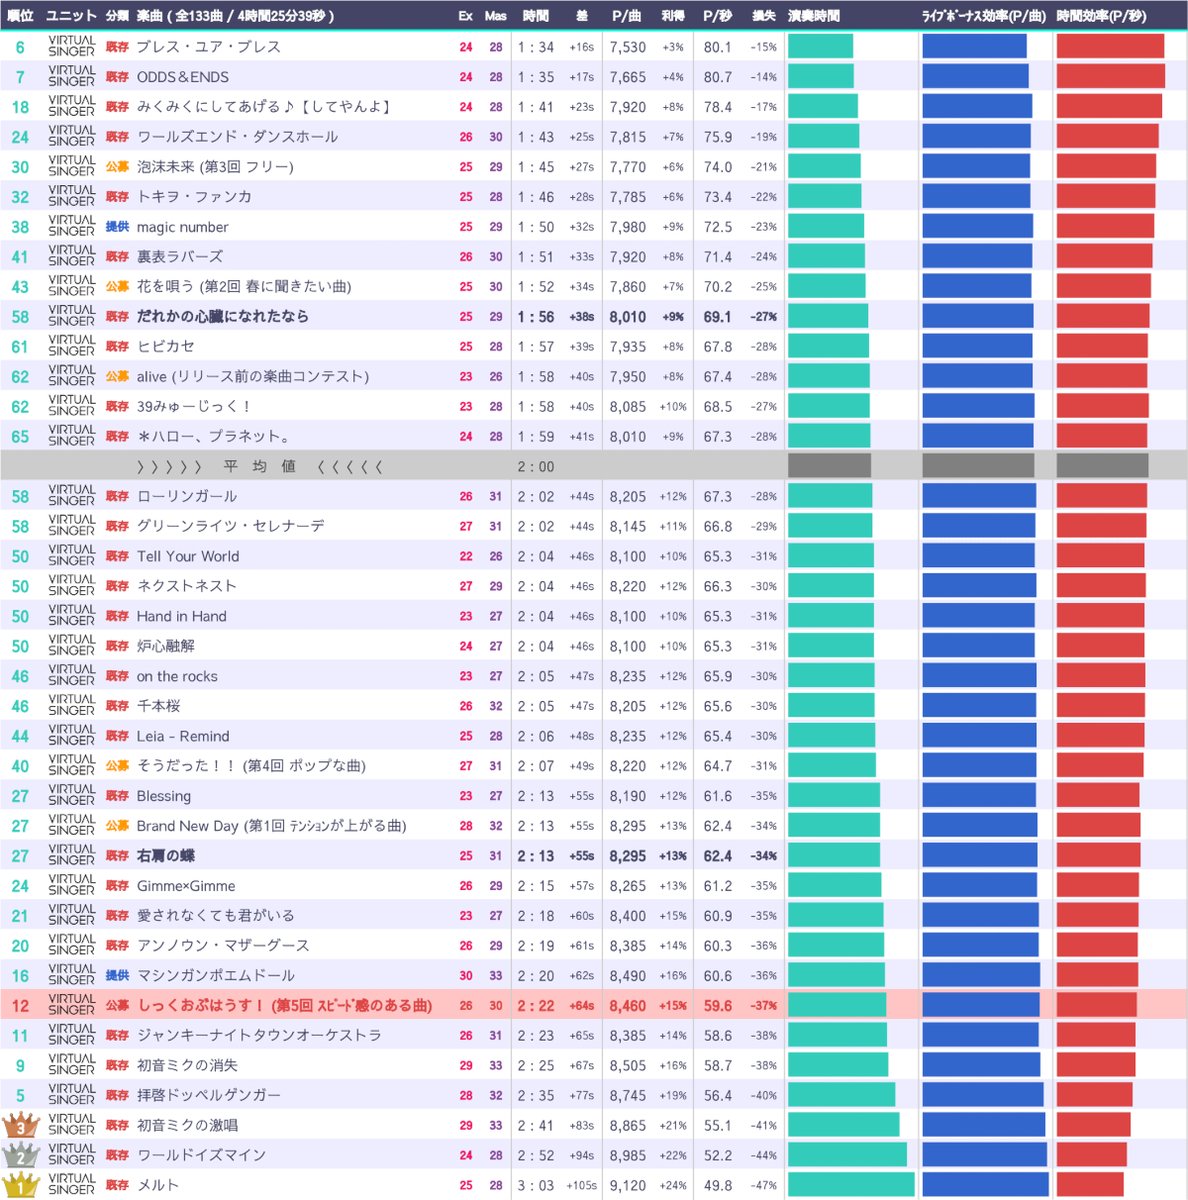Click the bold song title 右肩の蝶
The height and width of the screenshot is (1200, 1188).
tap(166, 856)
